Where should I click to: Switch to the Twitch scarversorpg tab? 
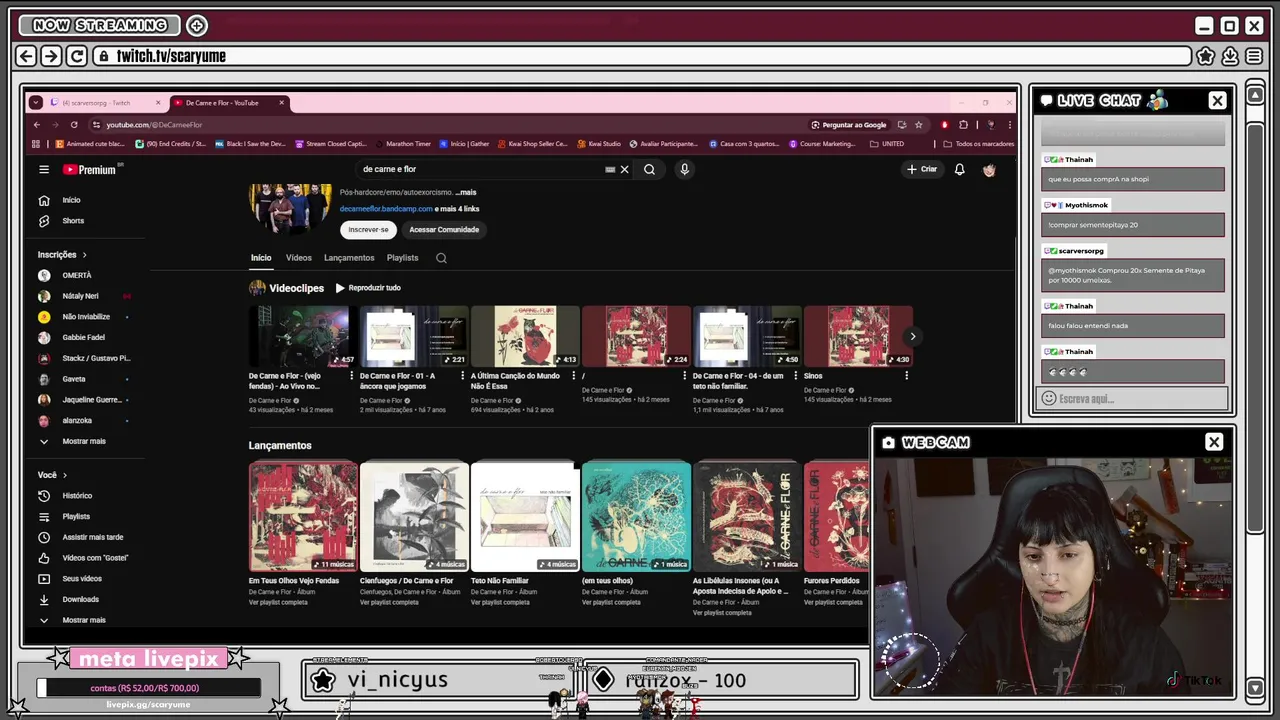(x=105, y=103)
